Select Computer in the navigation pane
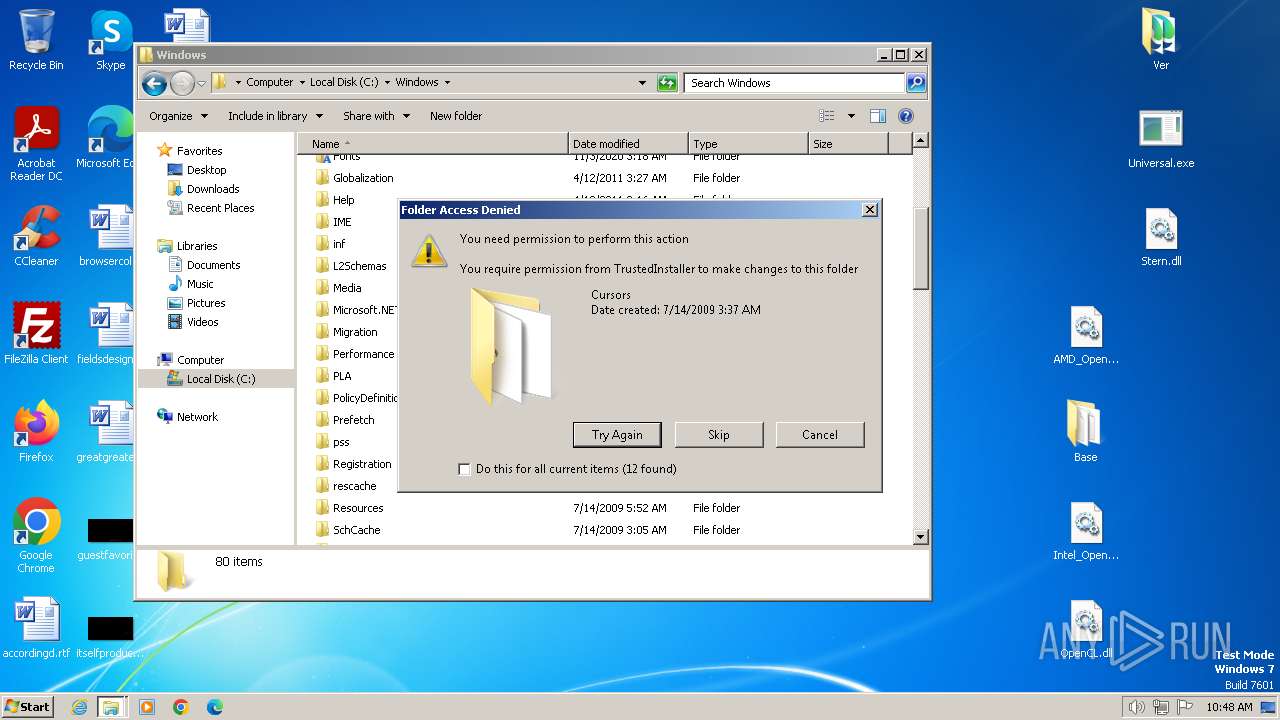Viewport: 1280px width, 720px height. point(200,360)
